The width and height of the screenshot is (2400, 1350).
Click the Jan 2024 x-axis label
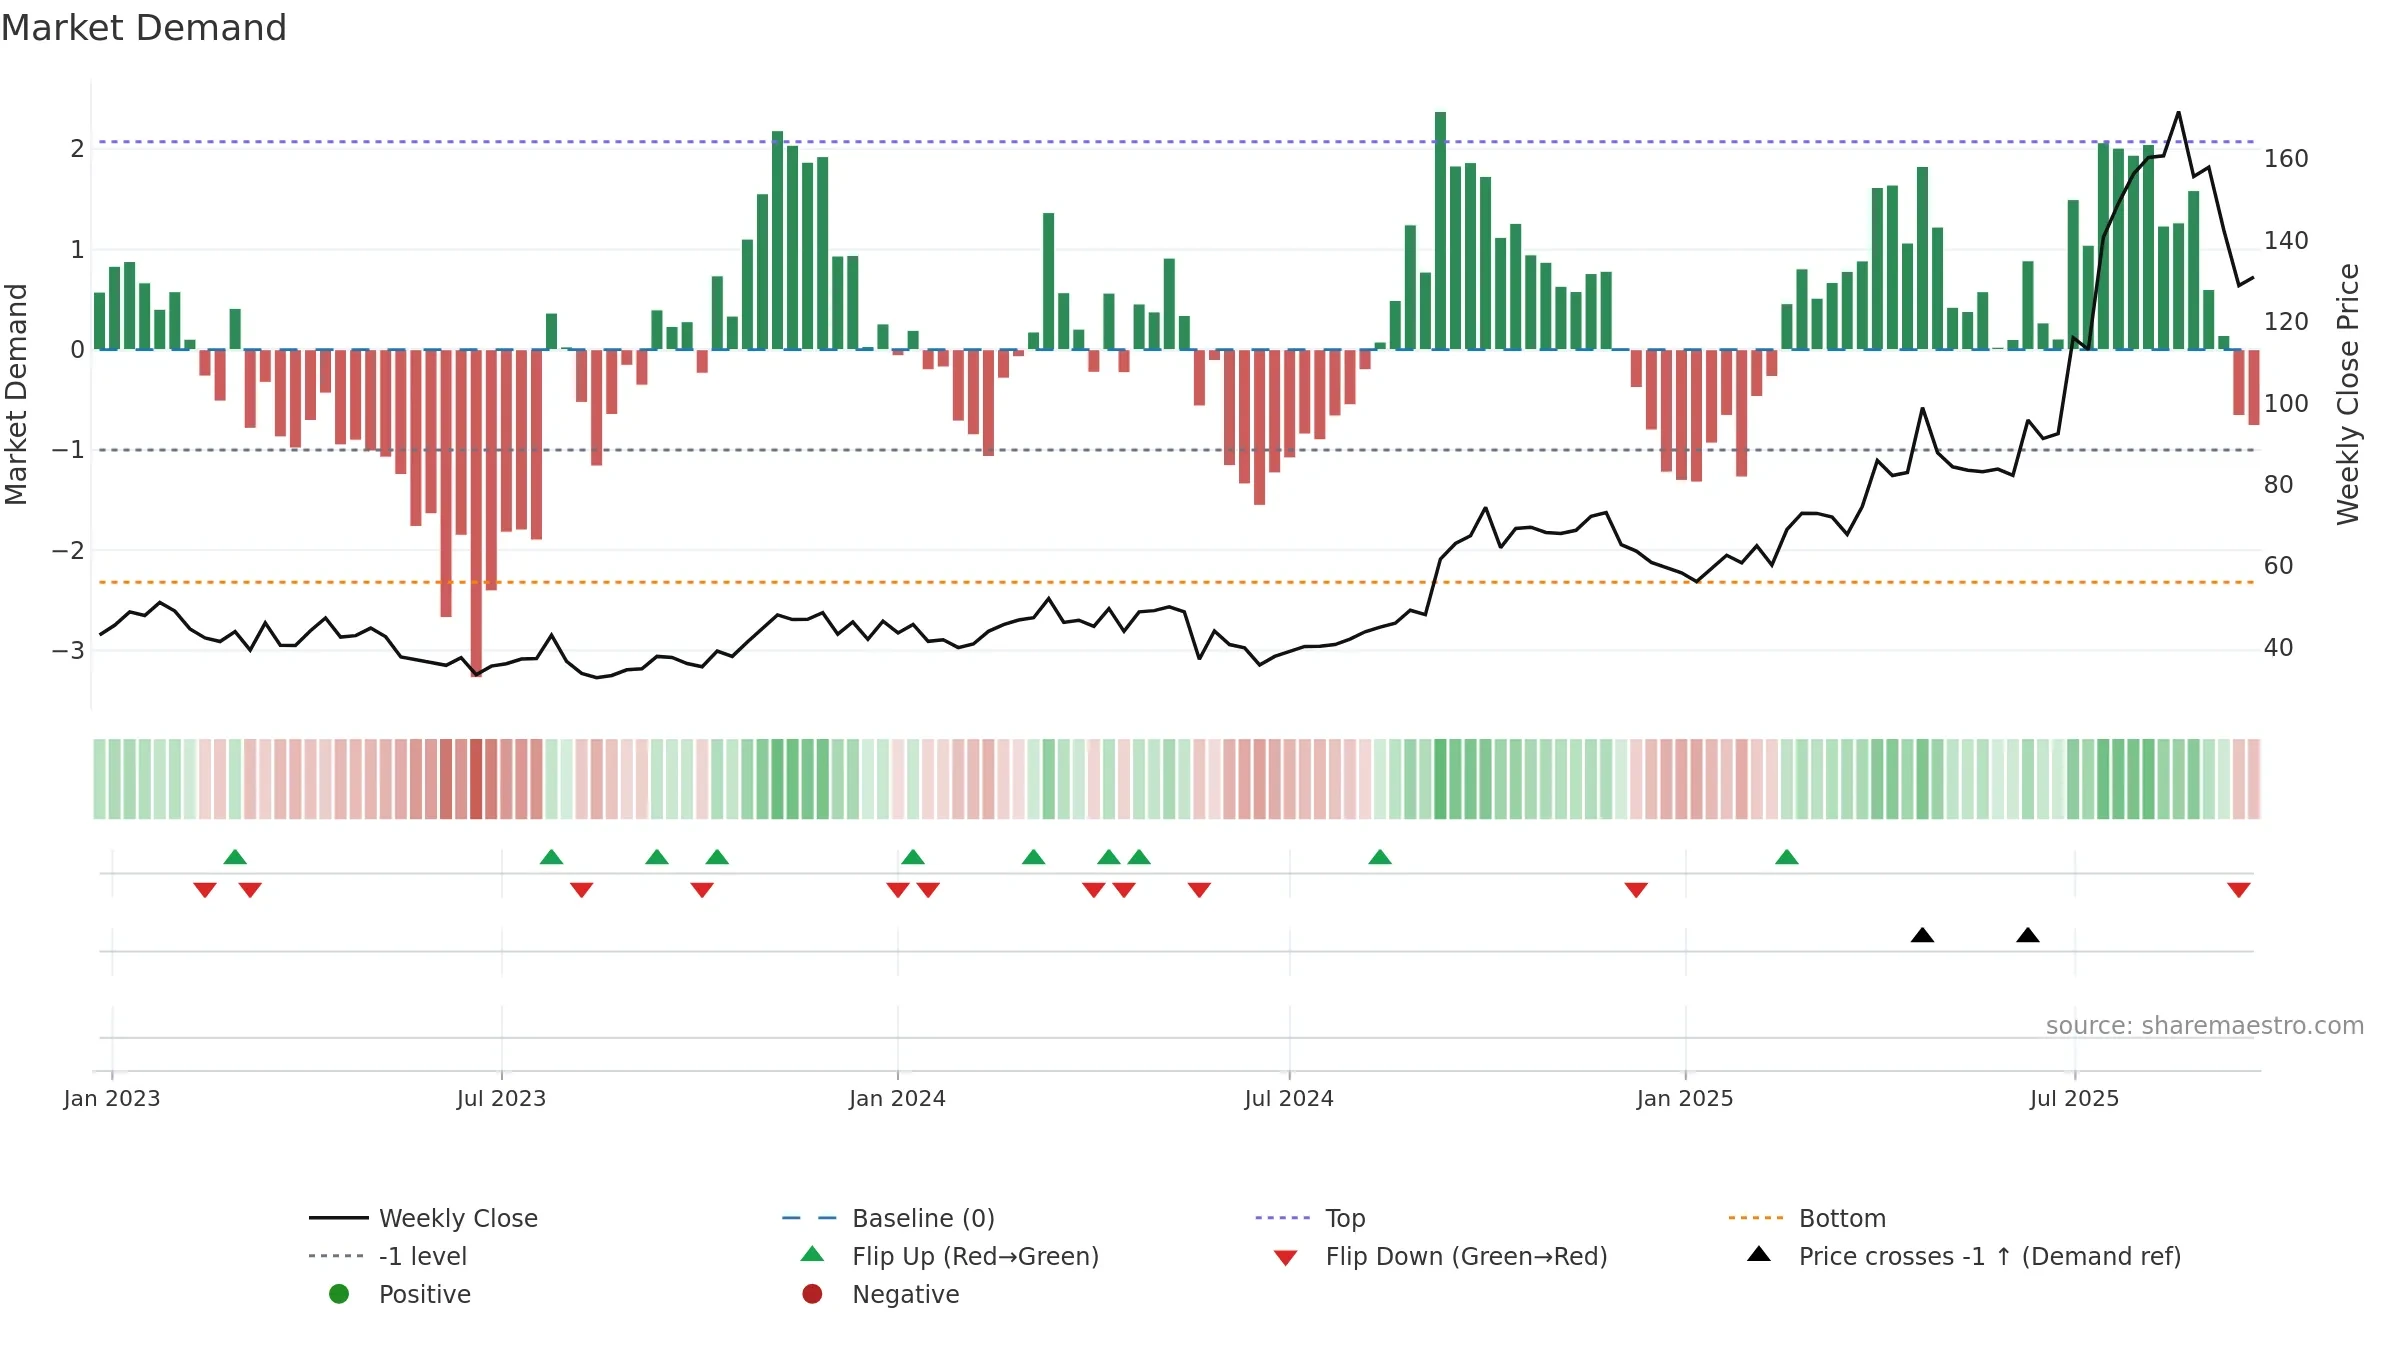pyautogui.click(x=897, y=1098)
